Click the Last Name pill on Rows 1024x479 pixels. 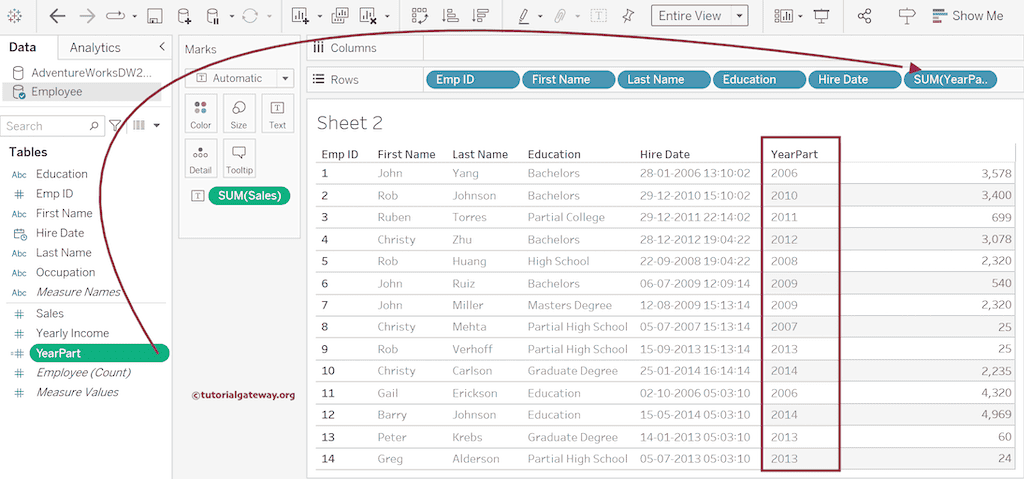664,79
